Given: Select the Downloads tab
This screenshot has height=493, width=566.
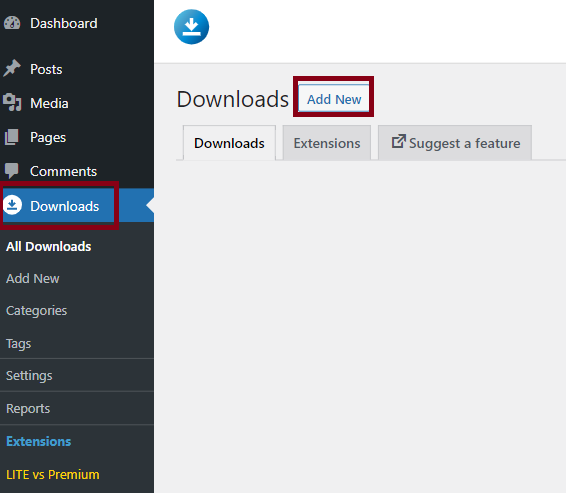Looking at the screenshot, I should click(x=229, y=143).
